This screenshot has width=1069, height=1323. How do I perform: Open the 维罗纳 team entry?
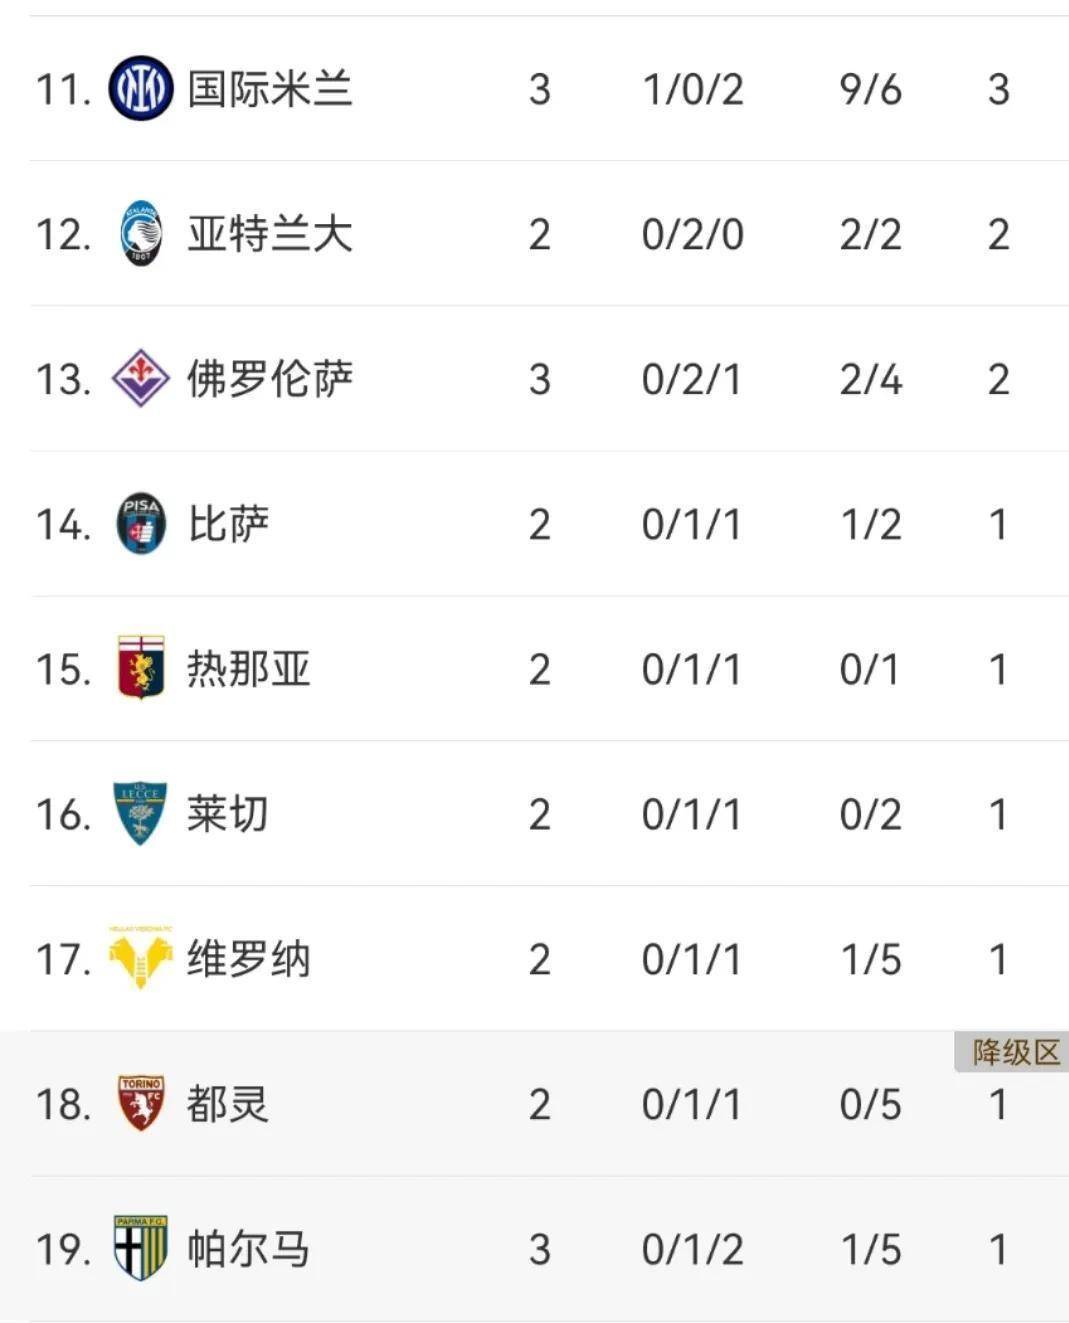[x=249, y=958]
